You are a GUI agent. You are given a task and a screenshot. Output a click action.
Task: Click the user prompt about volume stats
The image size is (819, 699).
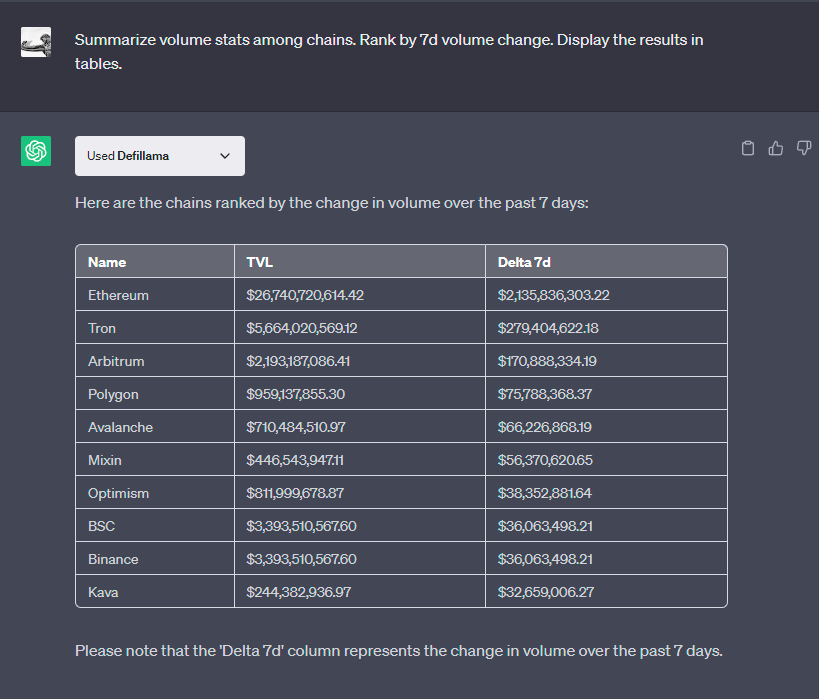point(389,51)
